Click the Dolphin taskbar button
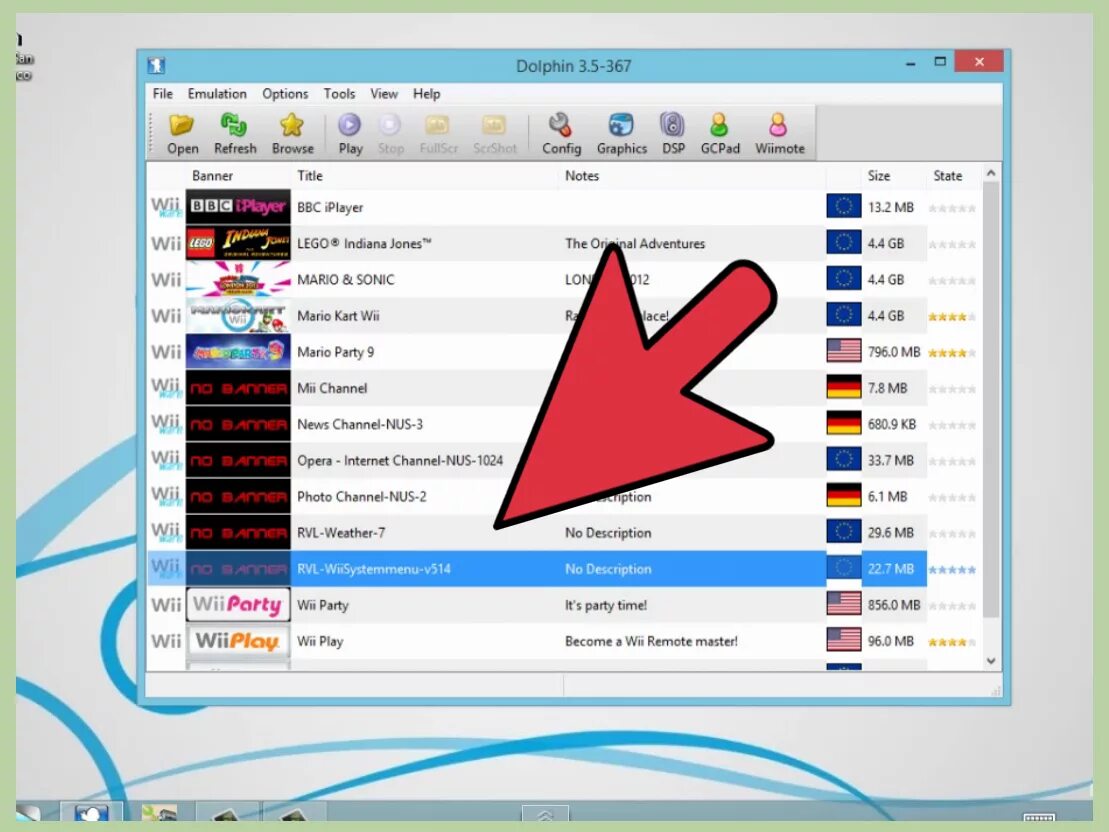The image size is (1109, 832). 91,811
